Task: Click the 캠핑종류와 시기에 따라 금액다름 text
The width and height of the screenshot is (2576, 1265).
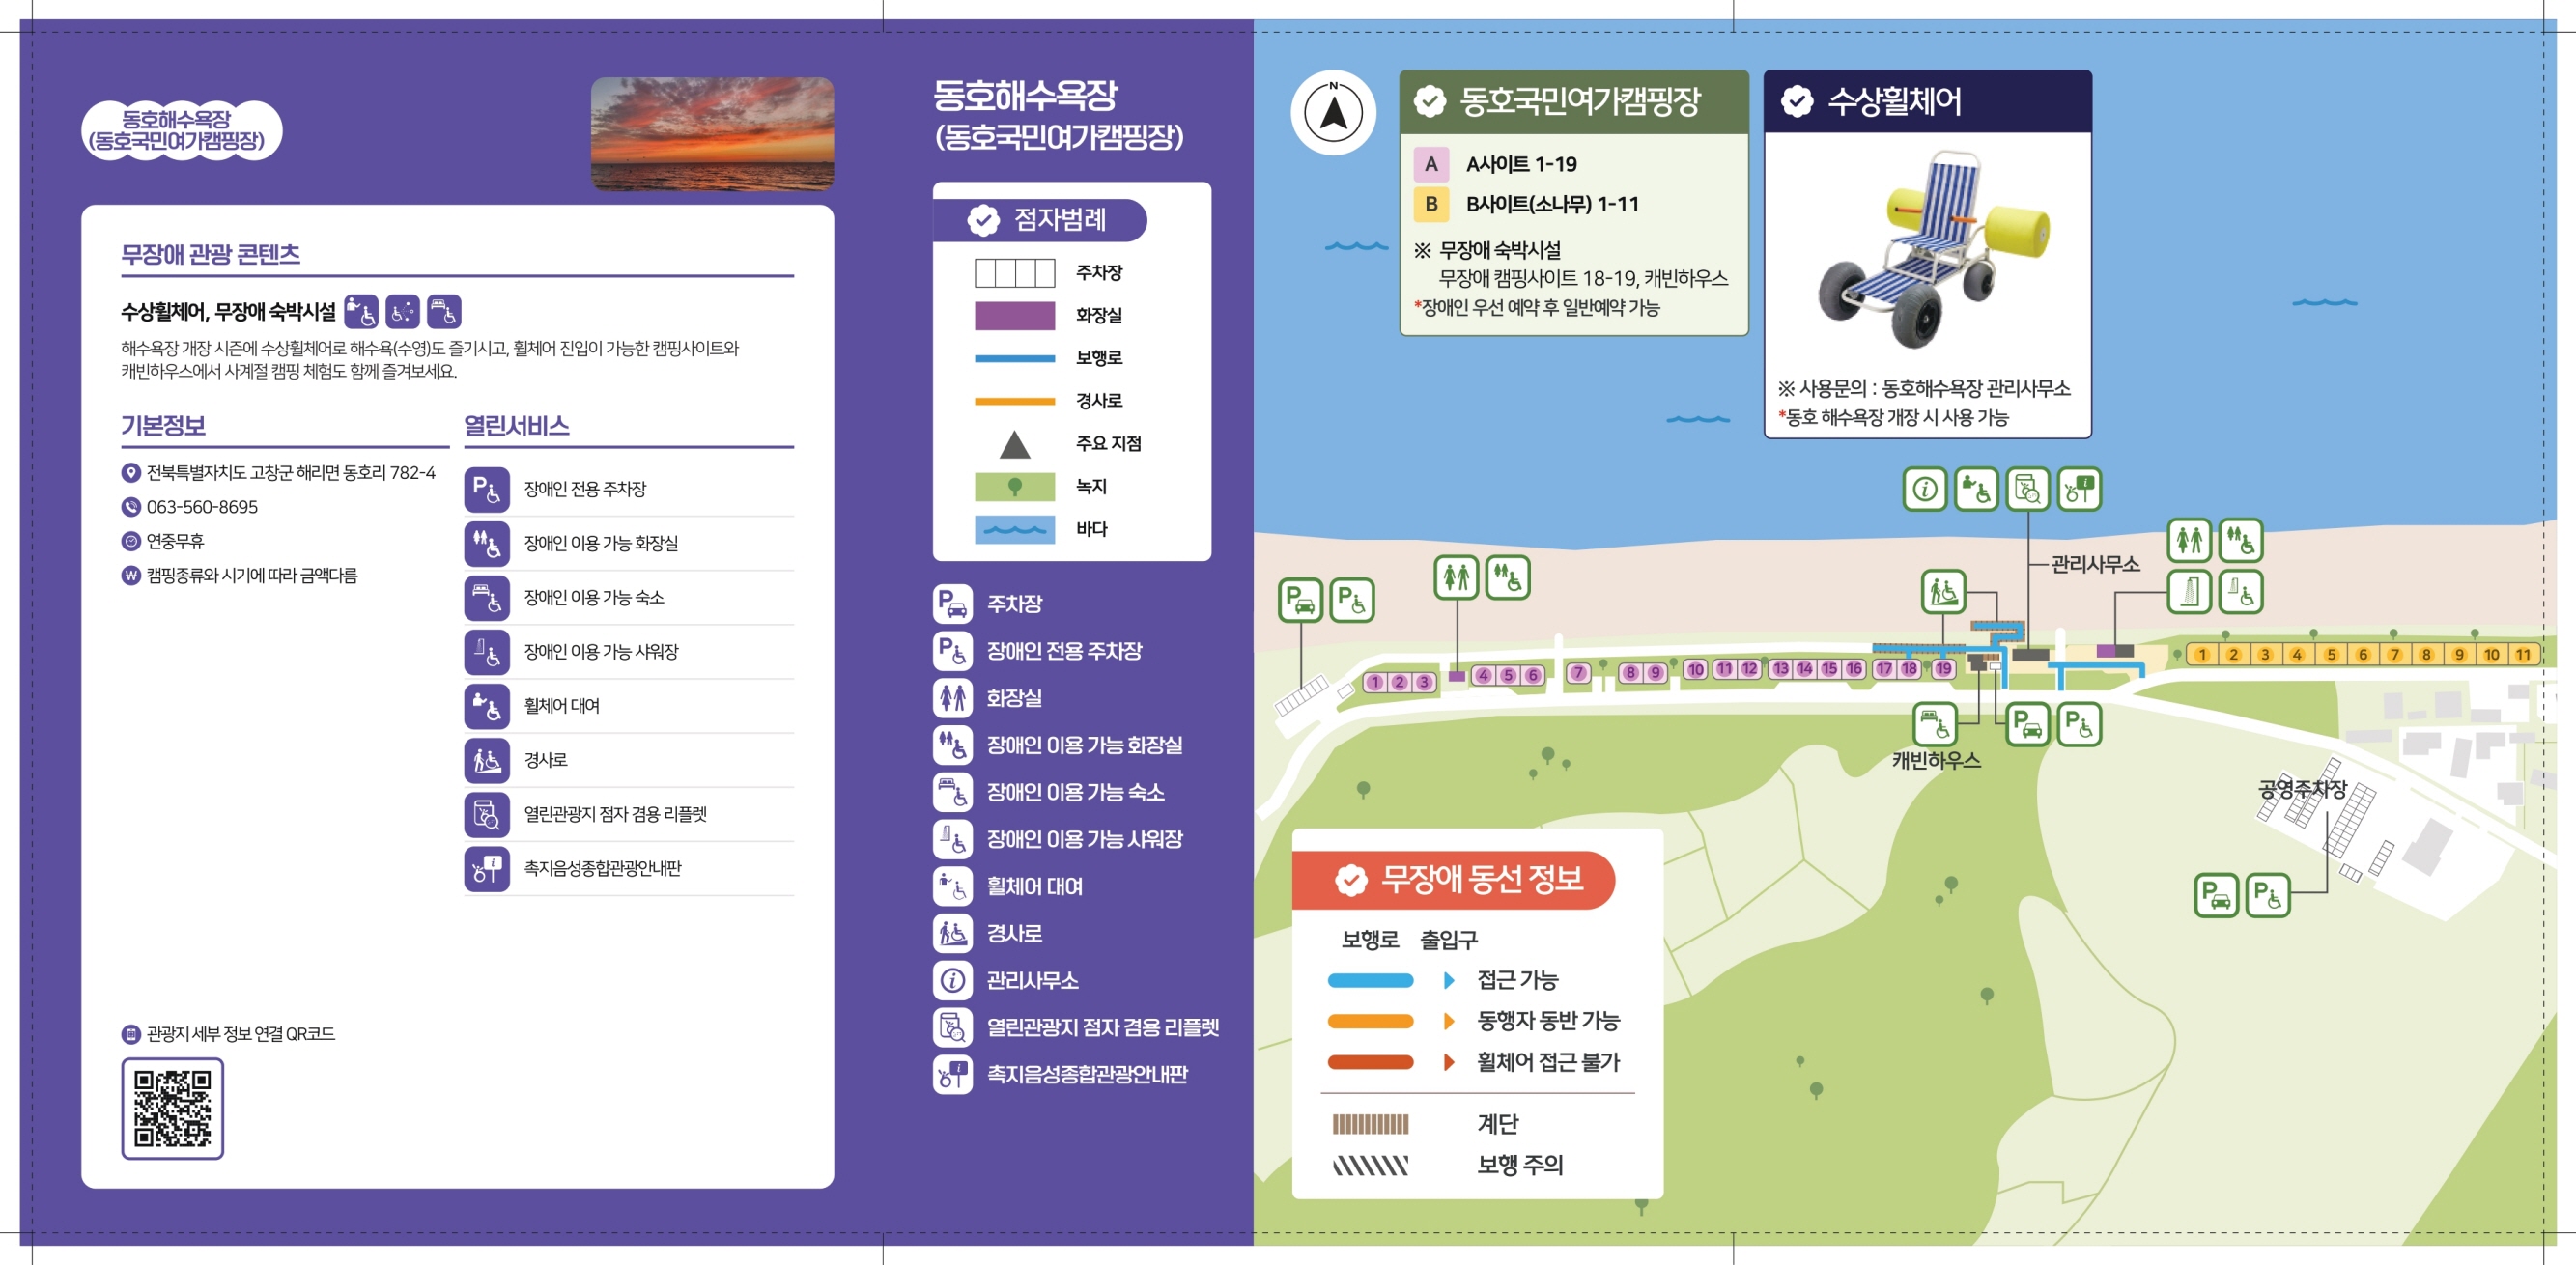Action: (252, 575)
